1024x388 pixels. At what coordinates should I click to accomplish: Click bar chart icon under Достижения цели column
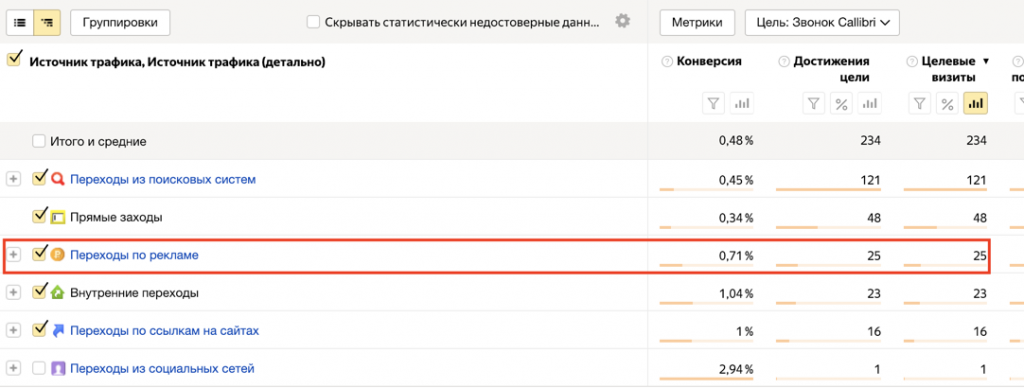[x=869, y=103]
